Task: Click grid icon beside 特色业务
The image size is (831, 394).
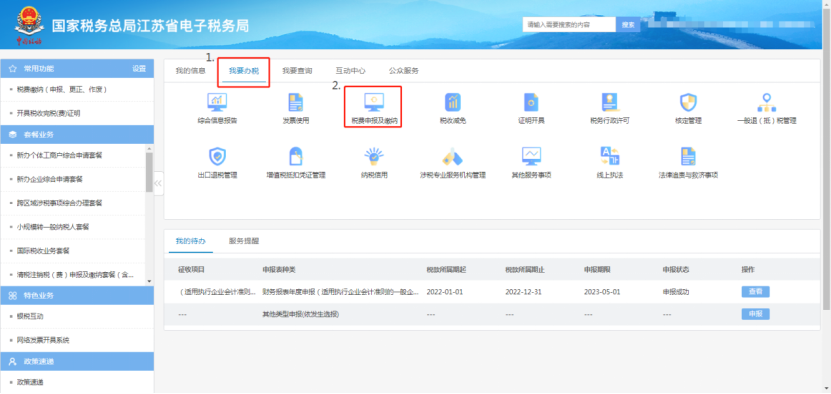Action: coord(13,295)
